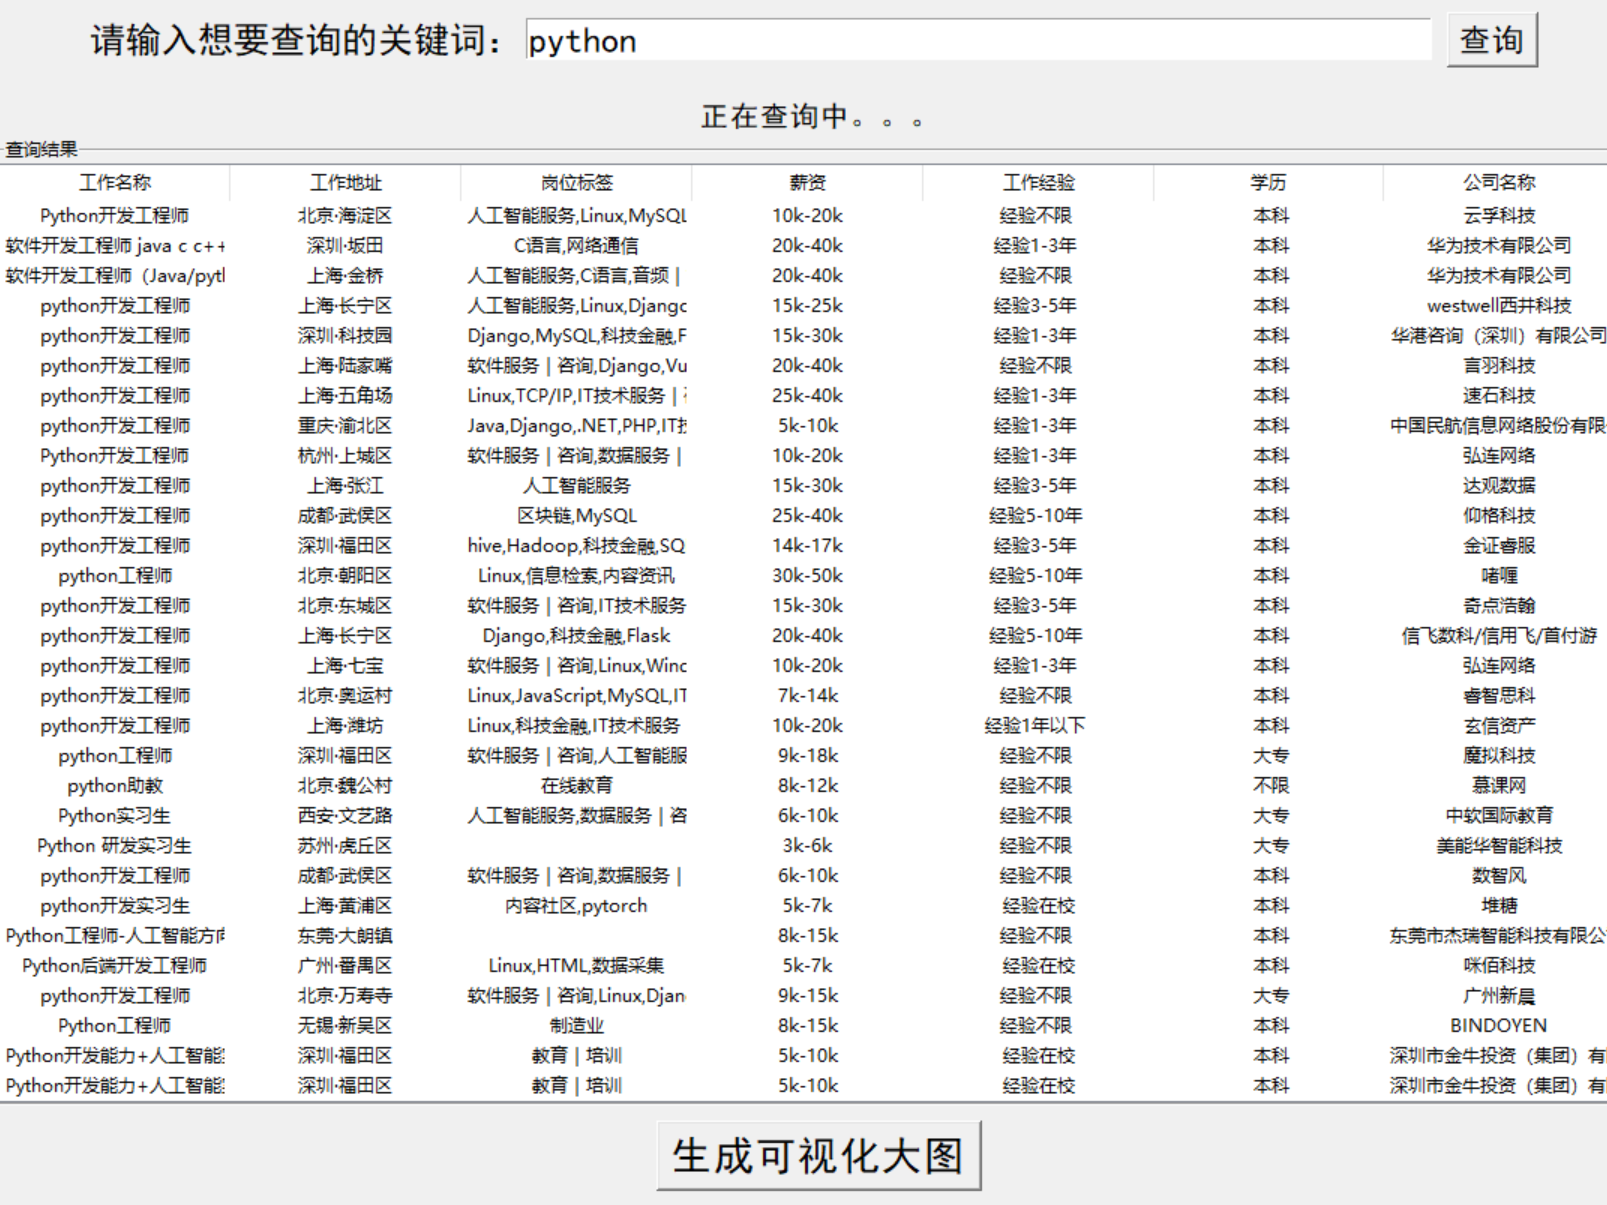Click the 查询 search button

click(x=1491, y=40)
